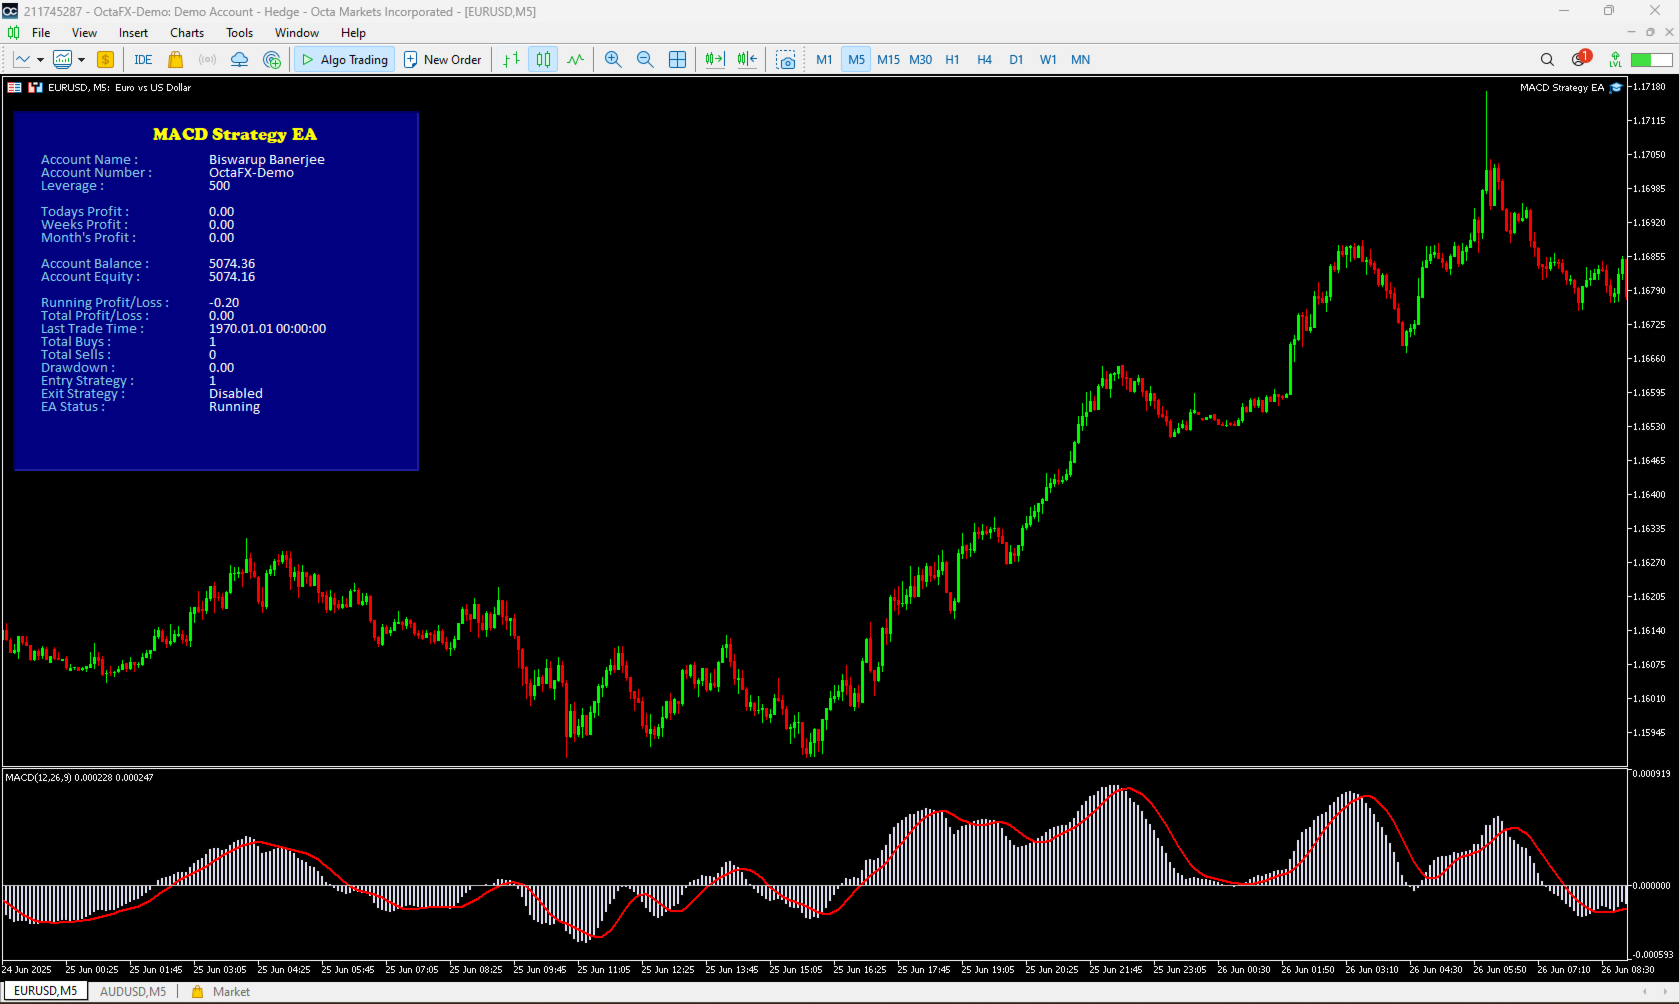
Task: Click the copy trading radar-plus icon
Action: click(x=272, y=60)
